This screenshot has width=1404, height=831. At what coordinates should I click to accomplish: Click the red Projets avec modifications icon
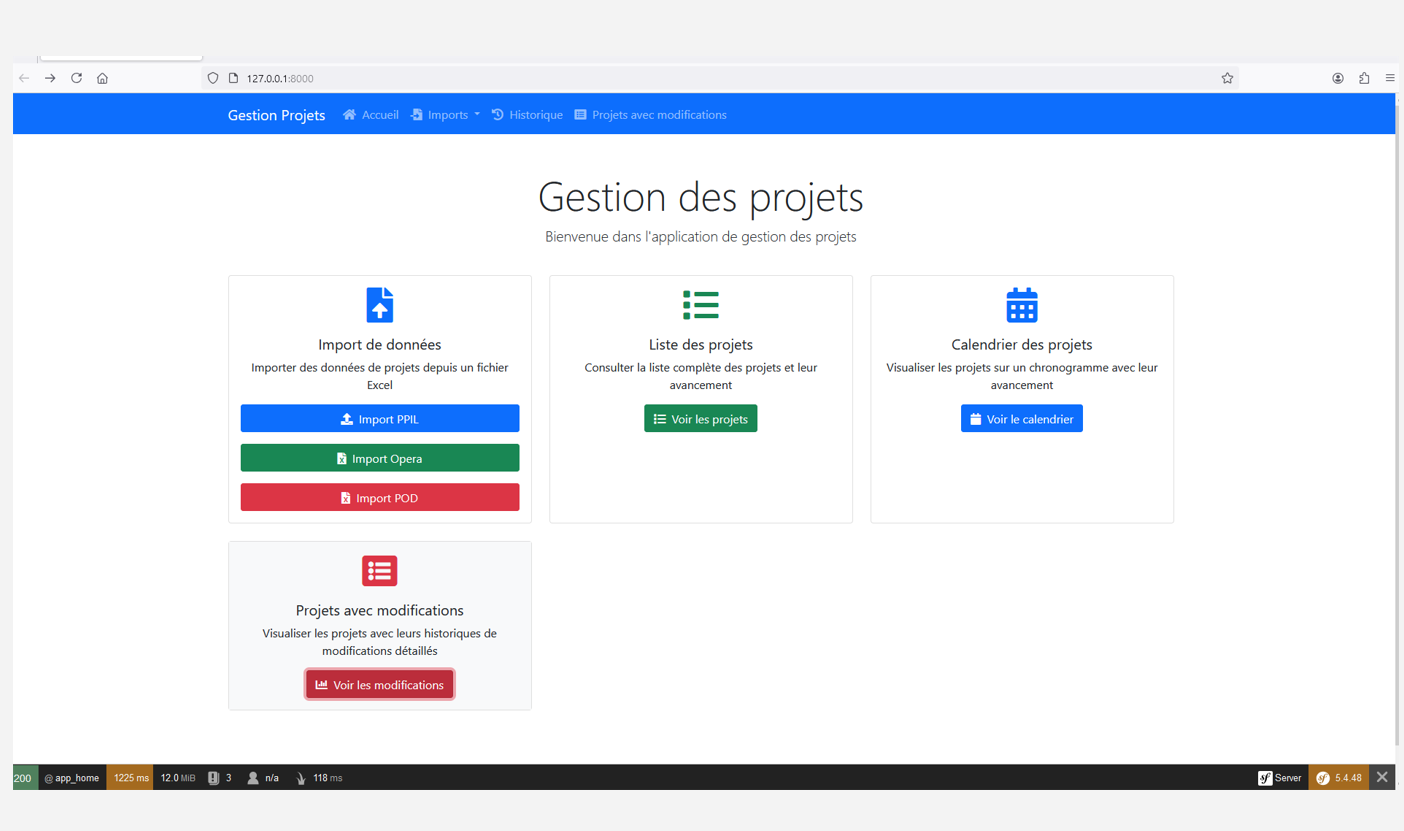tap(379, 571)
